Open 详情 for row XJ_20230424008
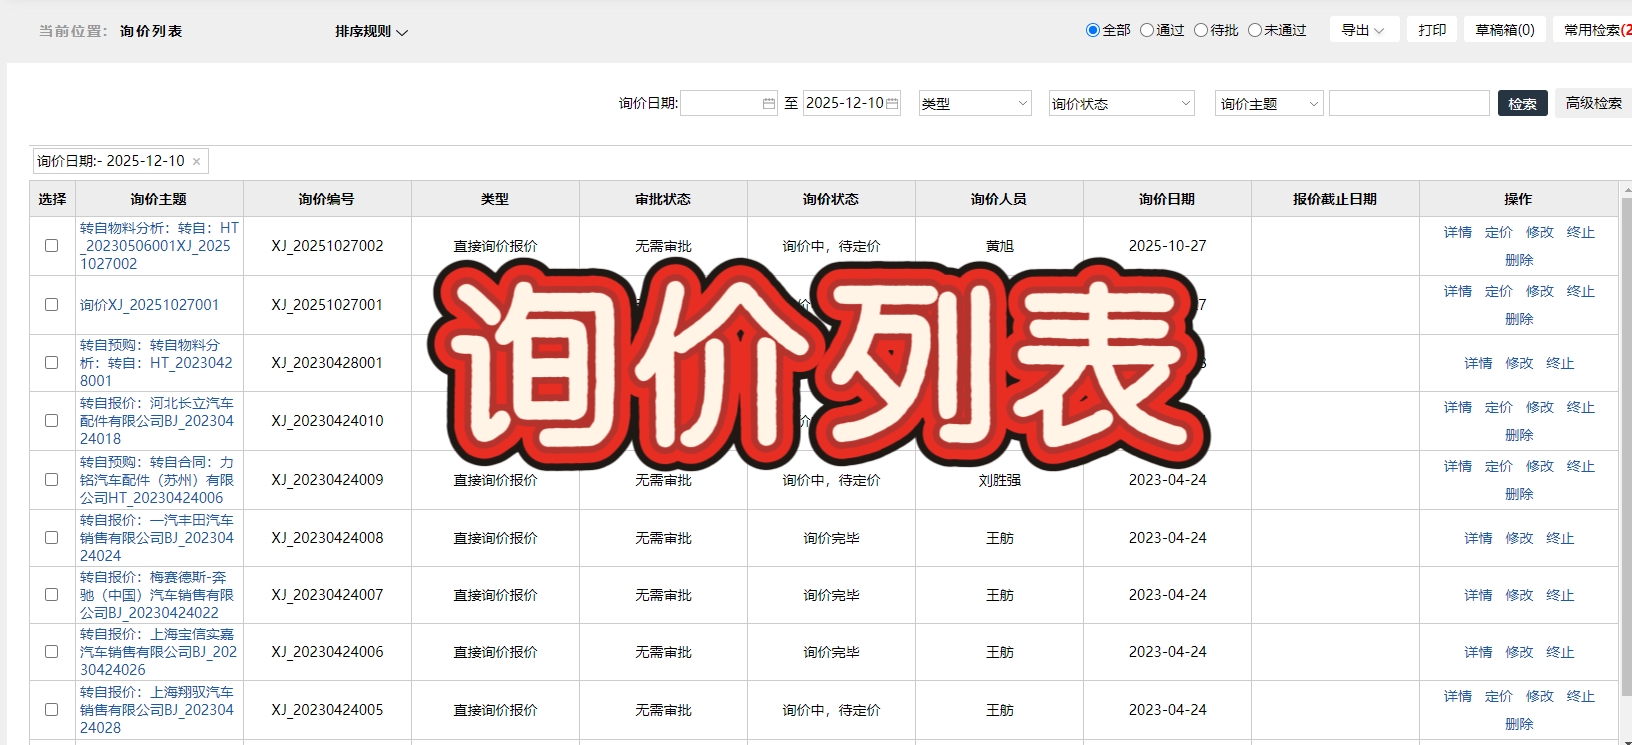This screenshot has height=745, width=1632. pos(1478,538)
